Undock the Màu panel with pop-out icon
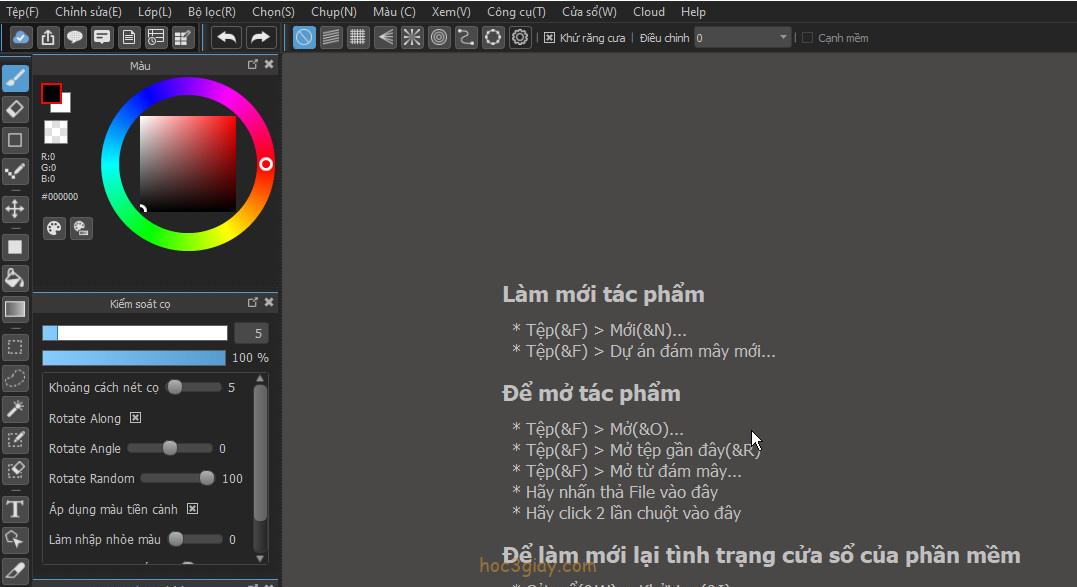Viewport: 1077px width, 587px height. pyautogui.click(x=253, y=64)
